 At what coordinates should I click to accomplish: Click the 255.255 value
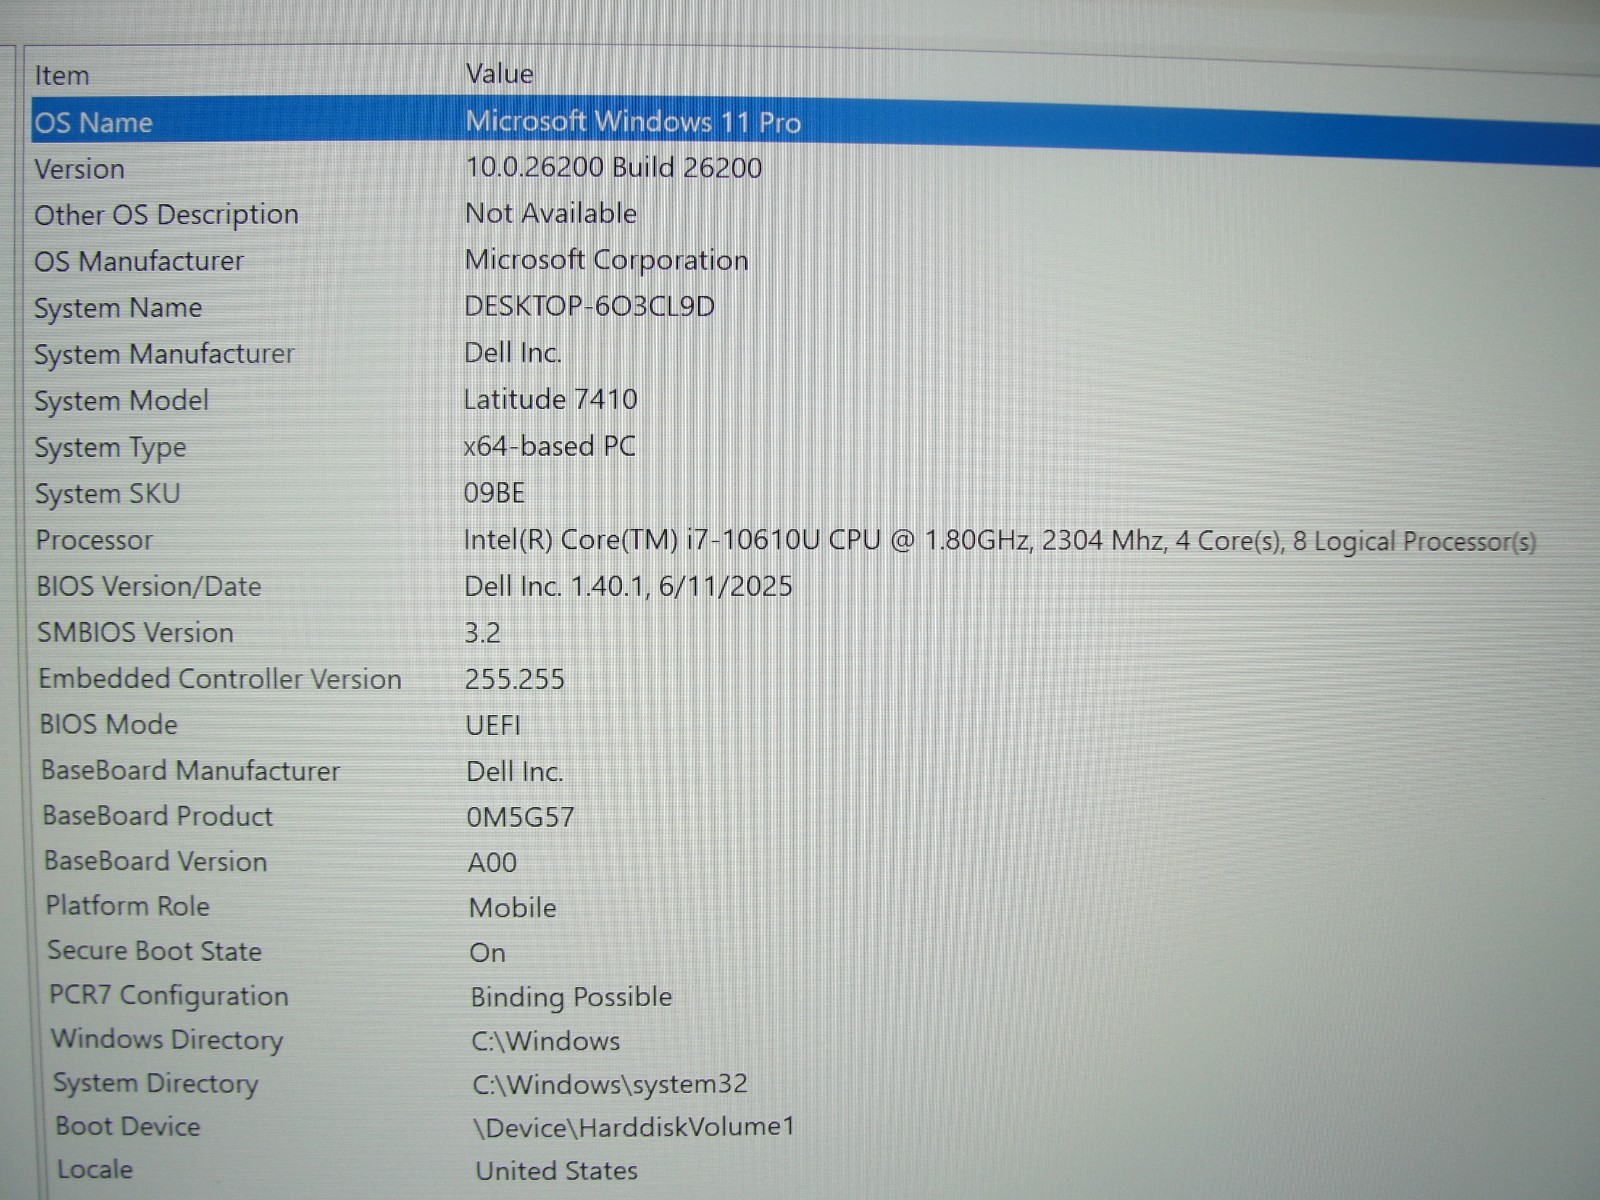(x=514, y=680)
